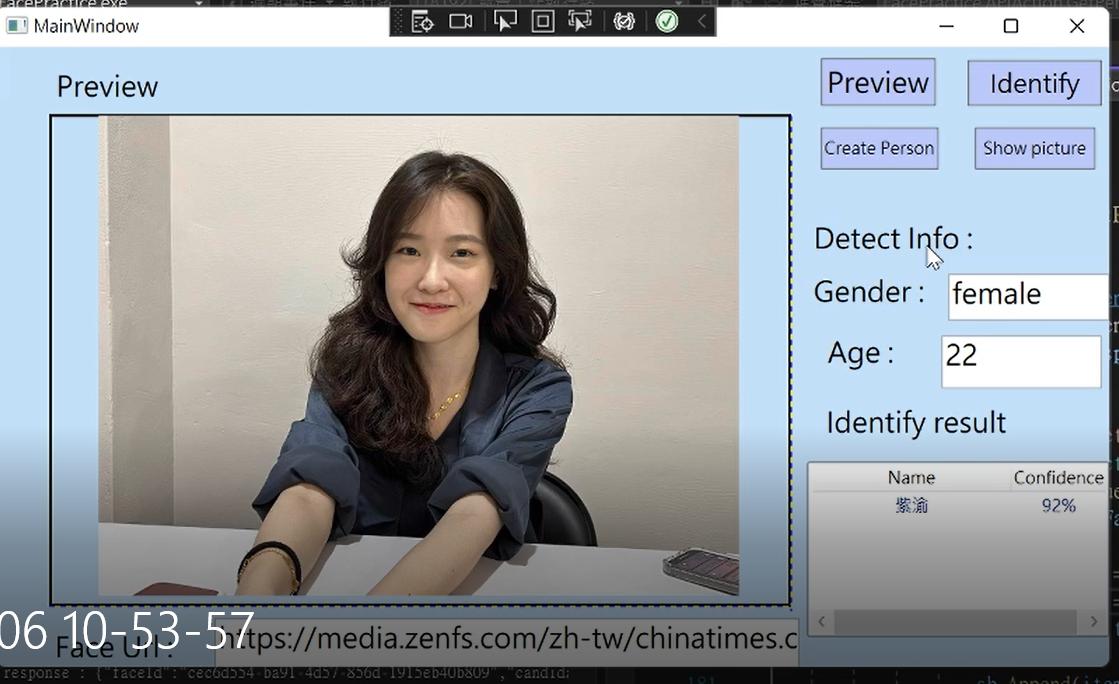Click the dotted drag grip on the debug toolbar
The height and width of the screenshot is (684, 1119).
click(x=398, y=21)
